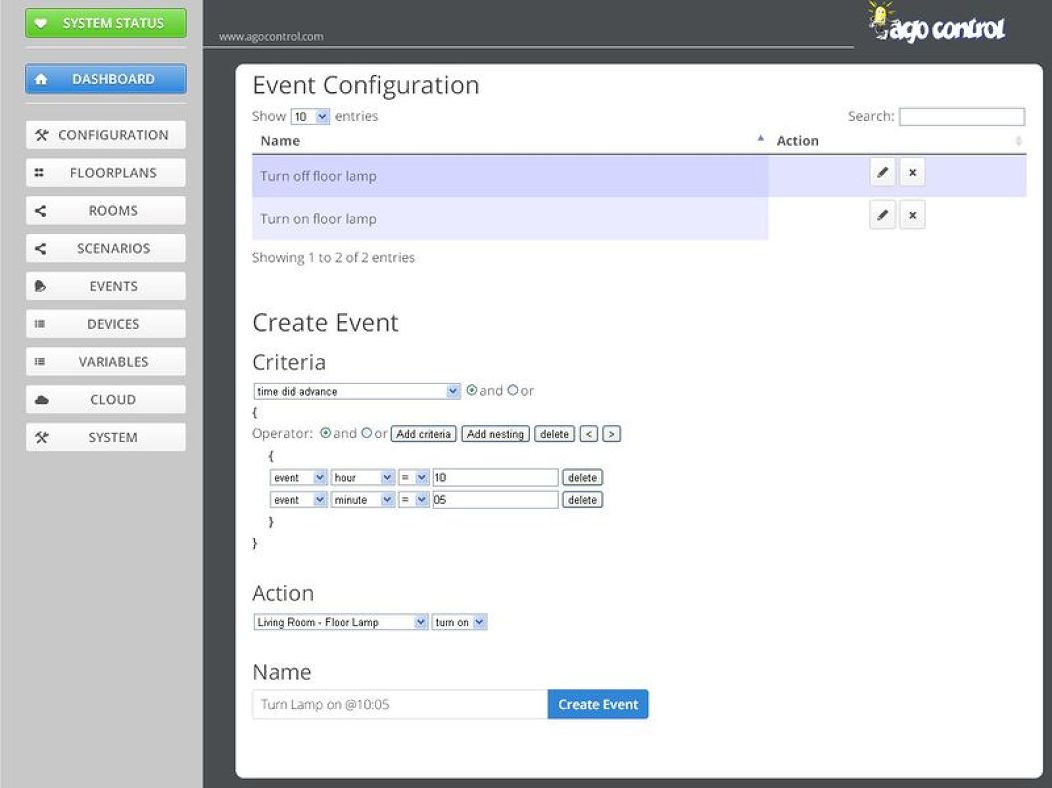Open the 'time did advance' trigger dropdown
Image resolution: width=1052 pixels, height=788 pixels.
pos(357,391)
